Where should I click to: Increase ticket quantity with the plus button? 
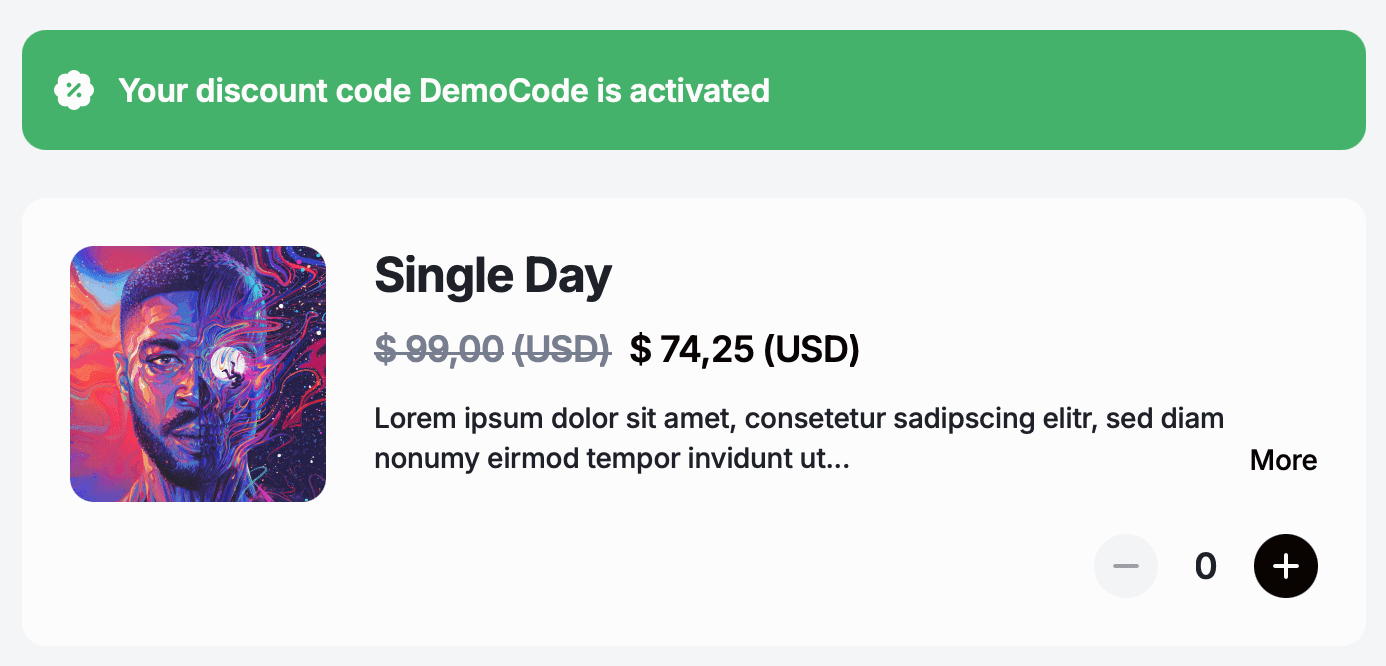click(1286, 566)
